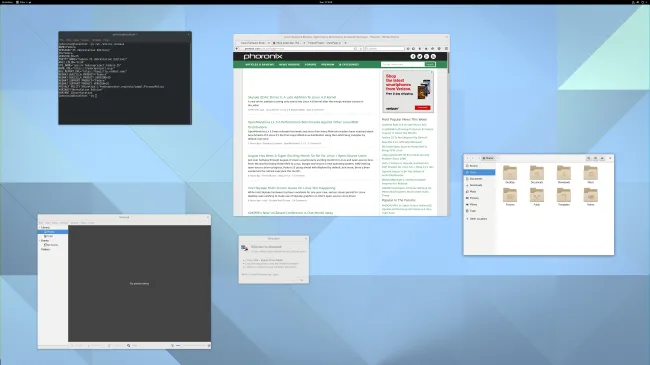This screenshot has width=650, height=365.
Task: Click the Phoronix site search button
Action: pyautogui.click(x=430, y=64)
